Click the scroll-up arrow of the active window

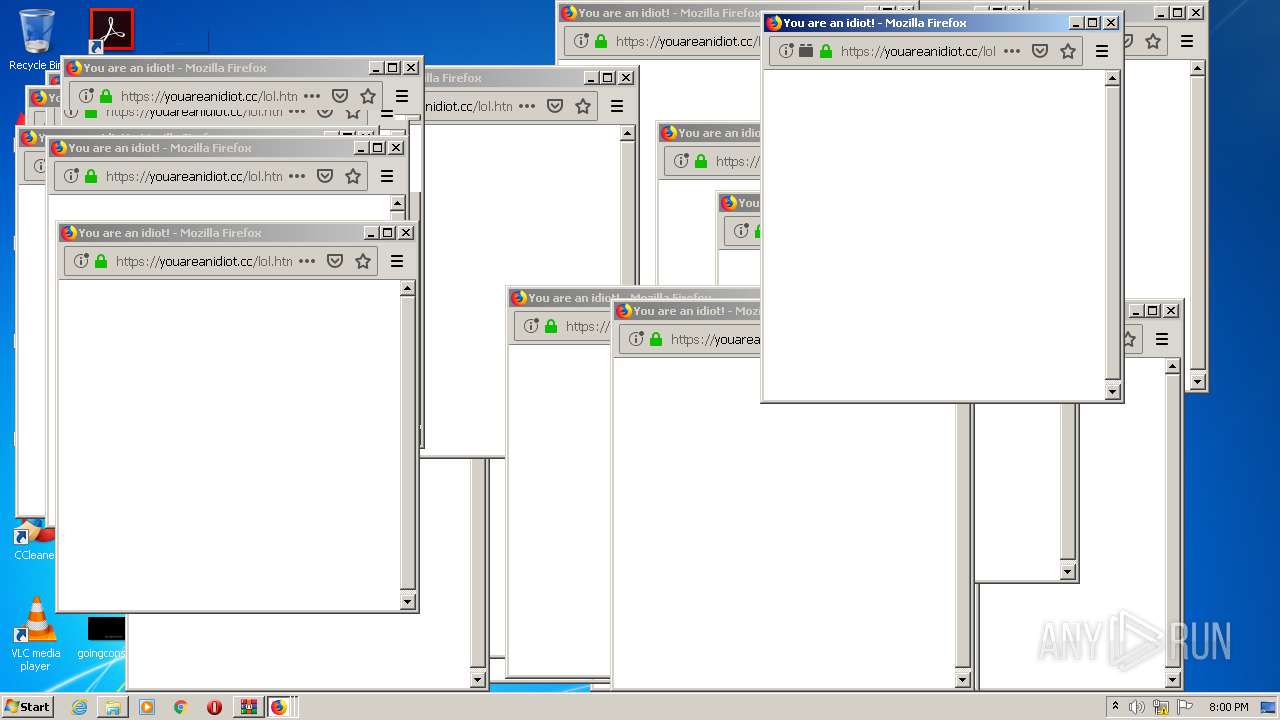1112,78
